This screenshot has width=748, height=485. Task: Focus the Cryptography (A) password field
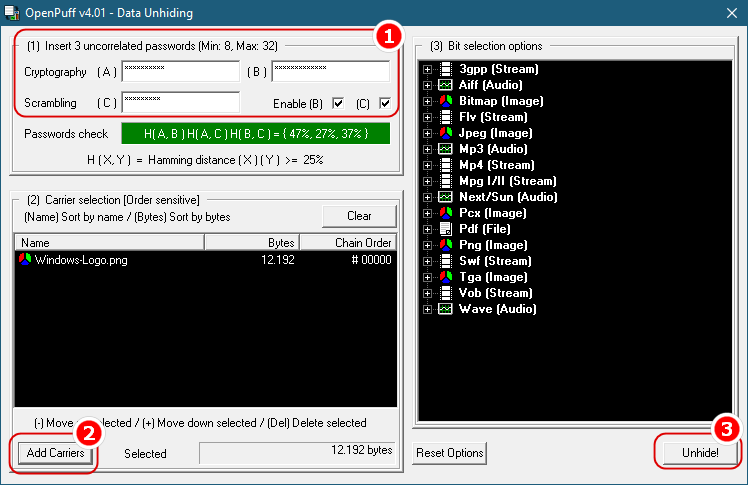[x=181, y=72]
